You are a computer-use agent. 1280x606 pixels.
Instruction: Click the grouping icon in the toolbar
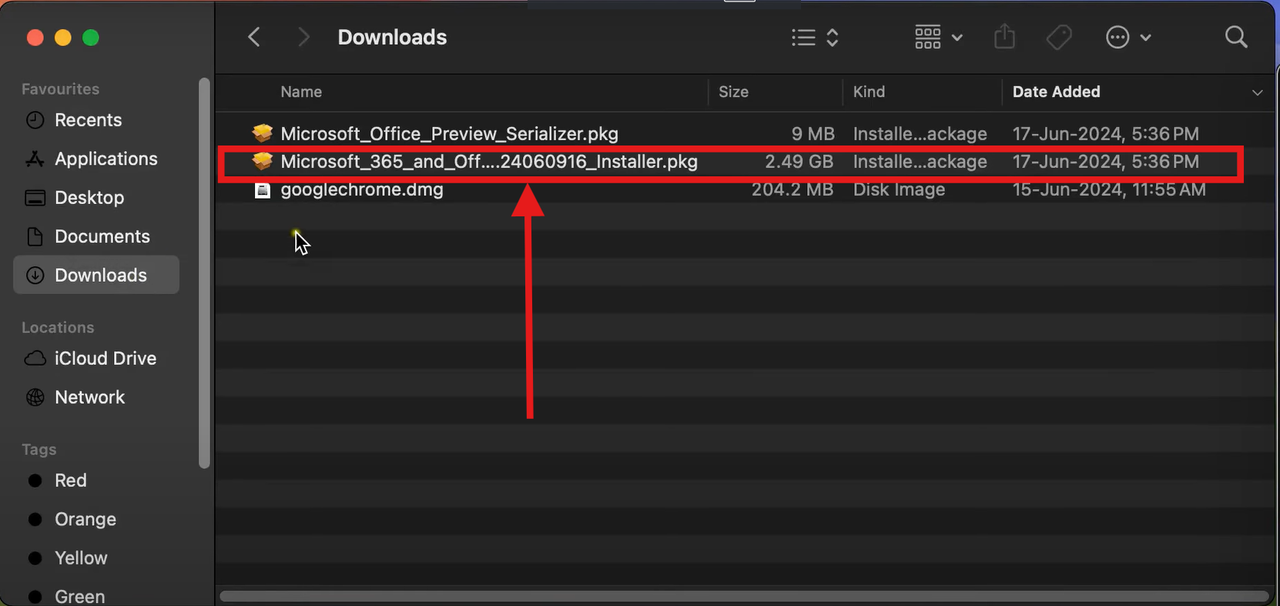(x=928, y=37)
